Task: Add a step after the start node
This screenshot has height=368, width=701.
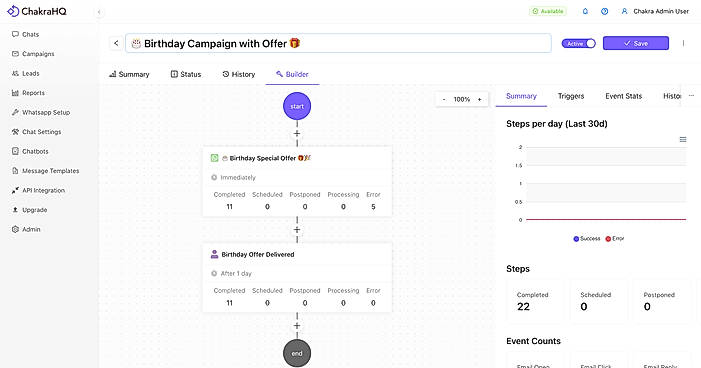Action: [x=297, y=134]
